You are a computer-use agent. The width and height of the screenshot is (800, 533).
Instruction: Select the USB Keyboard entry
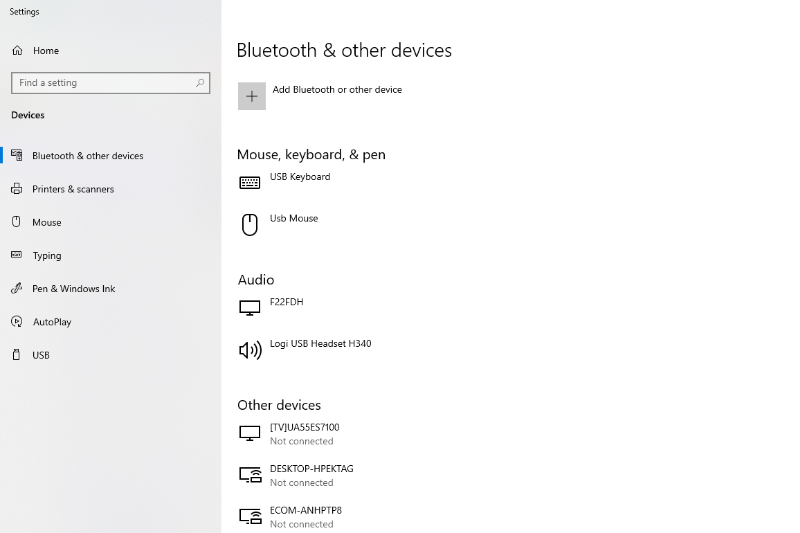pos(300,176)
